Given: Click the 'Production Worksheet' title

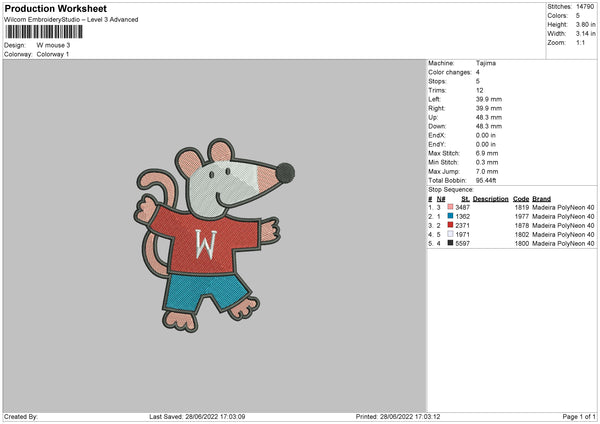Looking at the screenshot, I should [55, 8].
